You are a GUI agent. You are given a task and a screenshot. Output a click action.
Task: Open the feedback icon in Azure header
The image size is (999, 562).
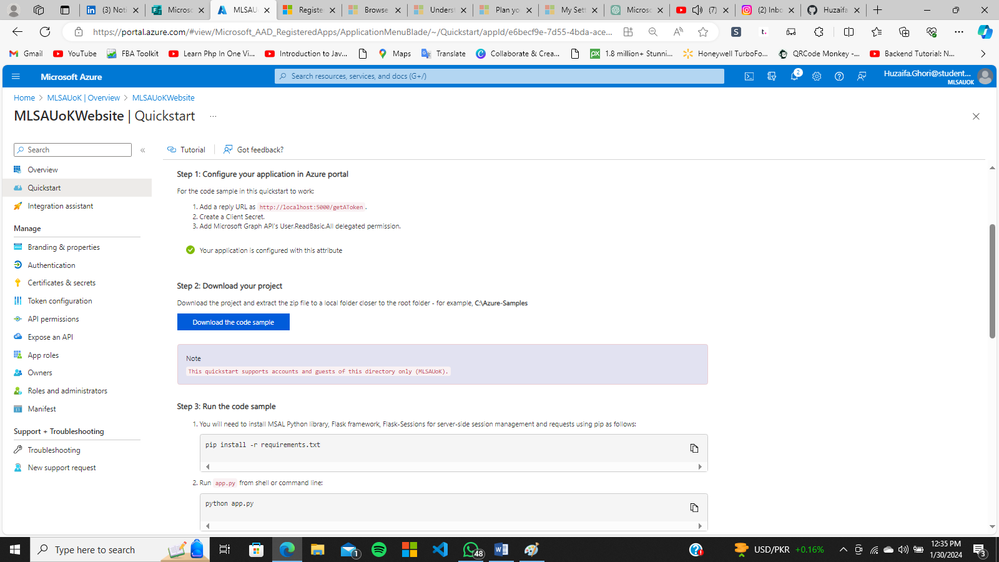point(861,76)
